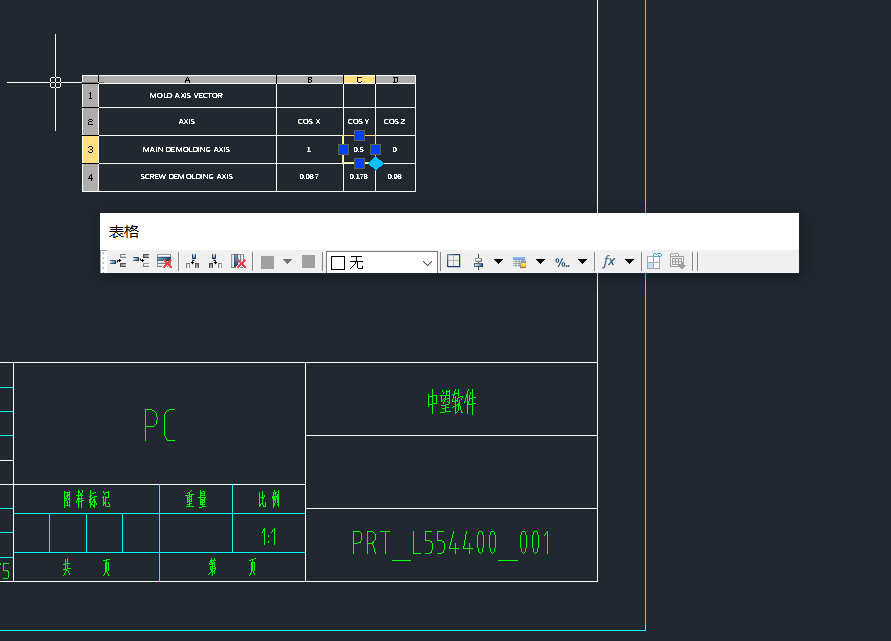The height and width of the screenshot is (641, 891).
Task: Click the MOLD AXIS VECTOR cell
Action: click(187, 95)
